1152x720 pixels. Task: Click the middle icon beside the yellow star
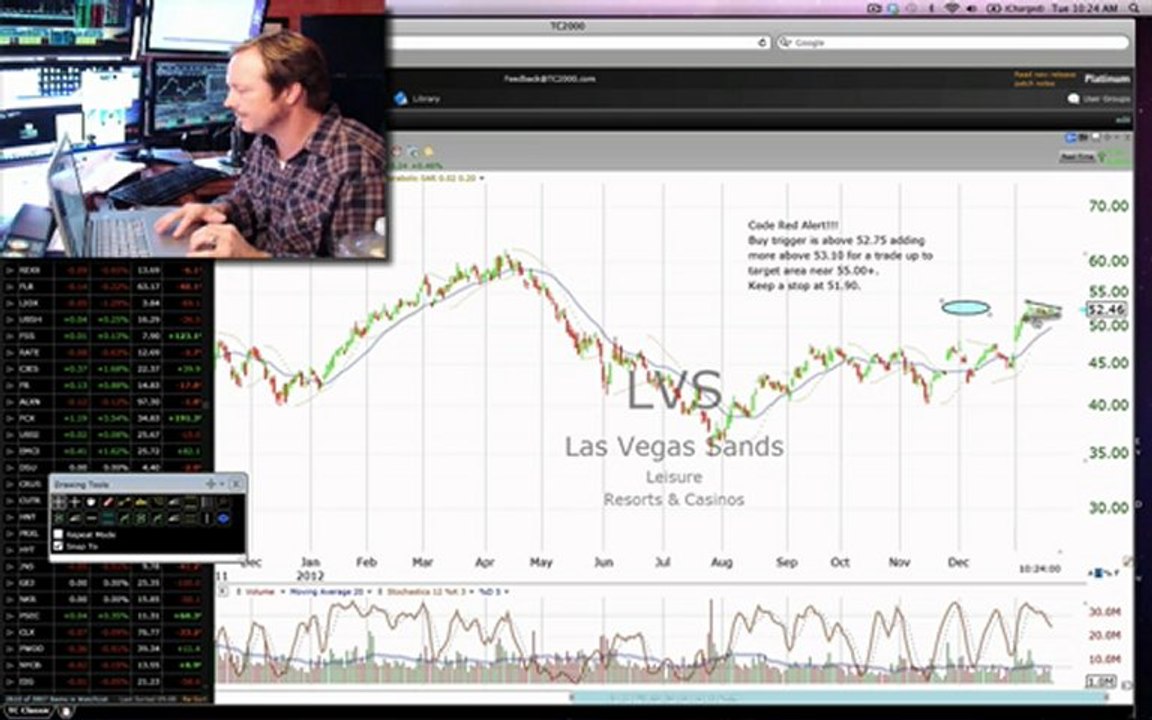(x=414, y=152)
